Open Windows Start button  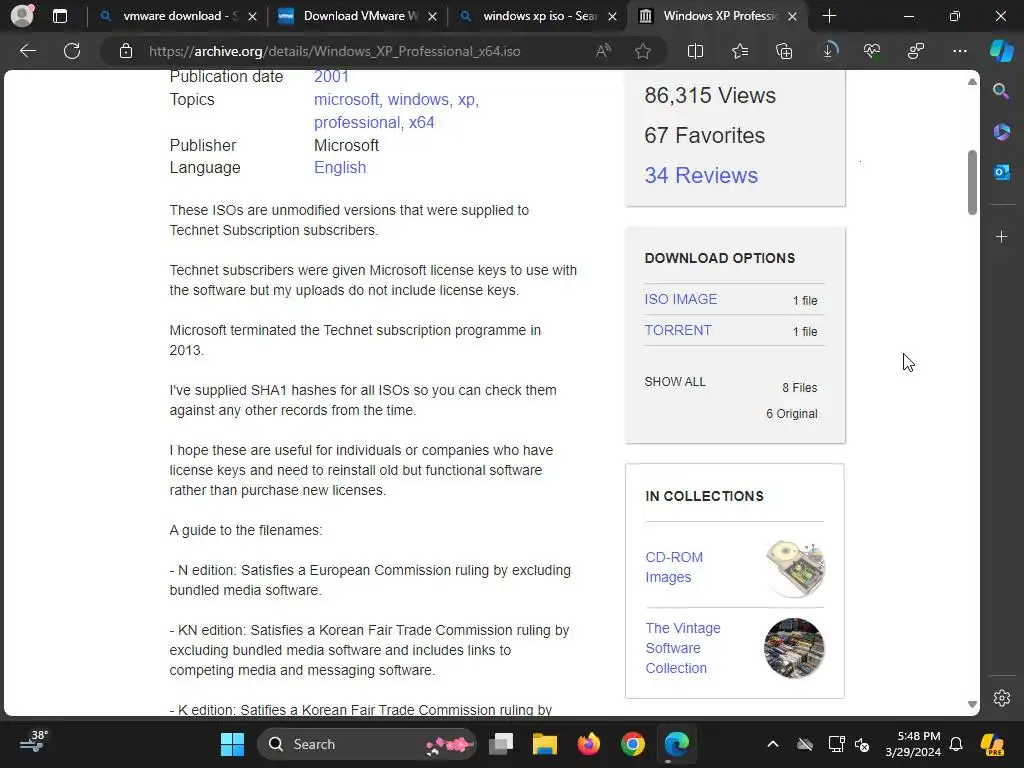click(232, 744)
